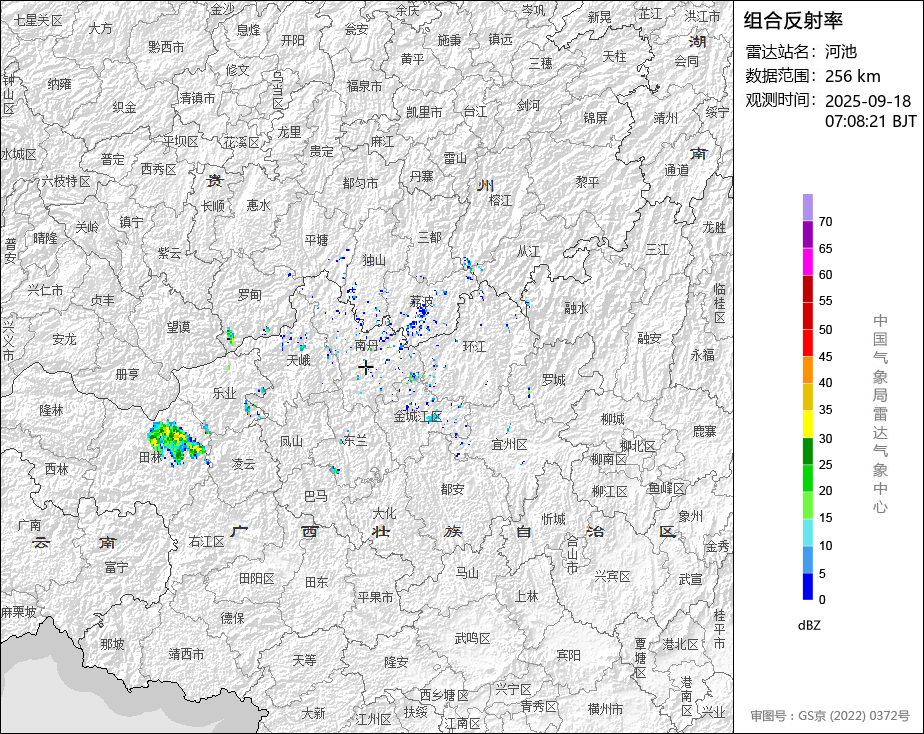This screenshot has height=734, width=924.
Task: Click the 隆林 map label
Action: tap(51, 409)
